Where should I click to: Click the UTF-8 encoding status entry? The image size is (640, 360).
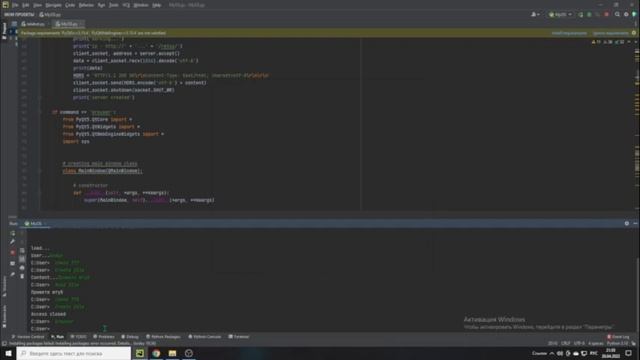point(579,343)
